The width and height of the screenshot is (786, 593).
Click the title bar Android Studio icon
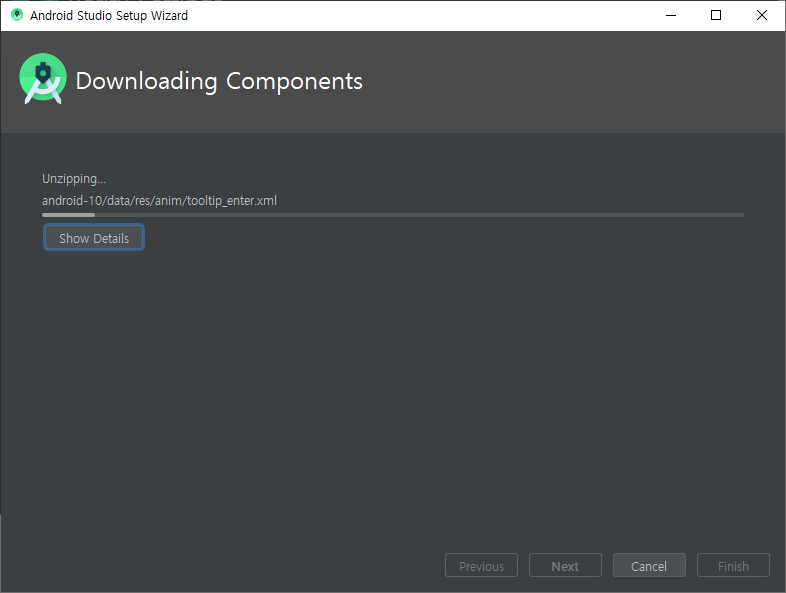click(17, 15)
